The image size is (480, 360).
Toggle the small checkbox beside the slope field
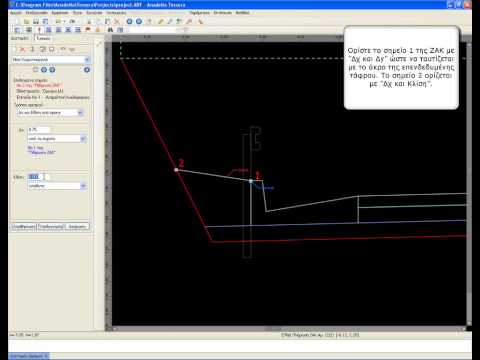(x=48, y=177)
